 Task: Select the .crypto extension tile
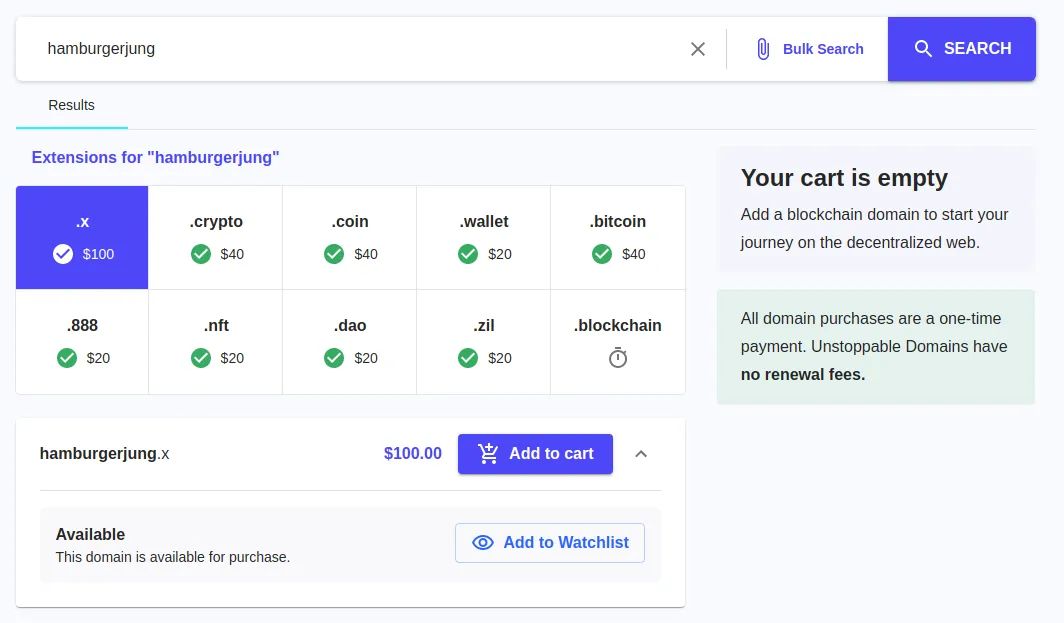point(216,238)
